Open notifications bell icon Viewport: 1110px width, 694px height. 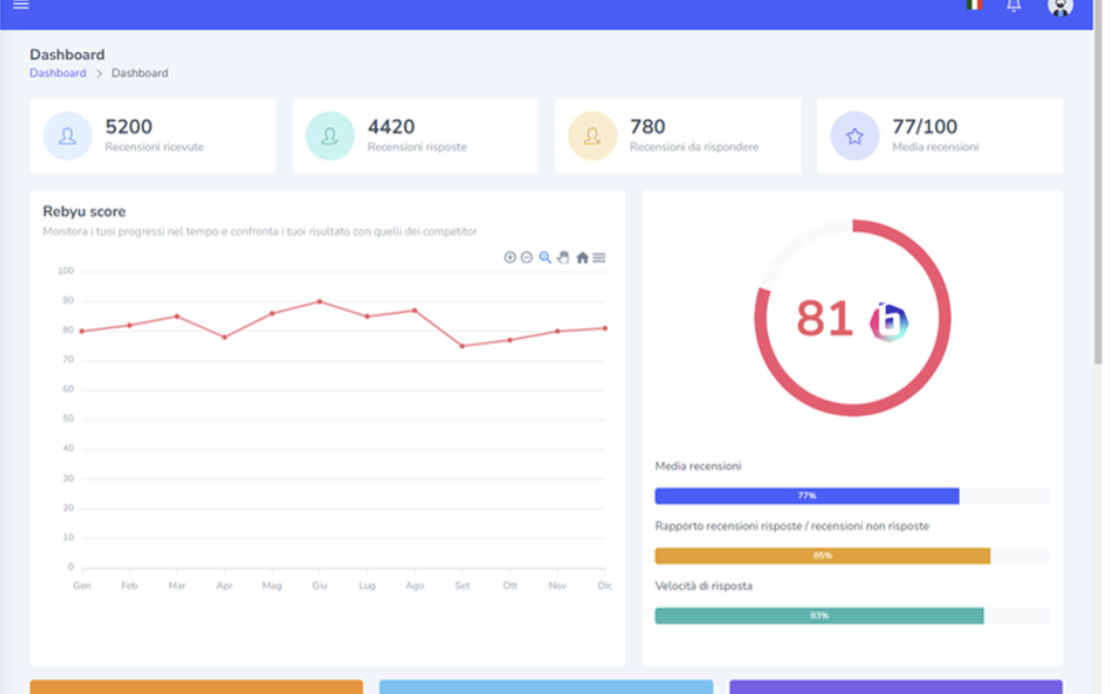point(1014,6)
